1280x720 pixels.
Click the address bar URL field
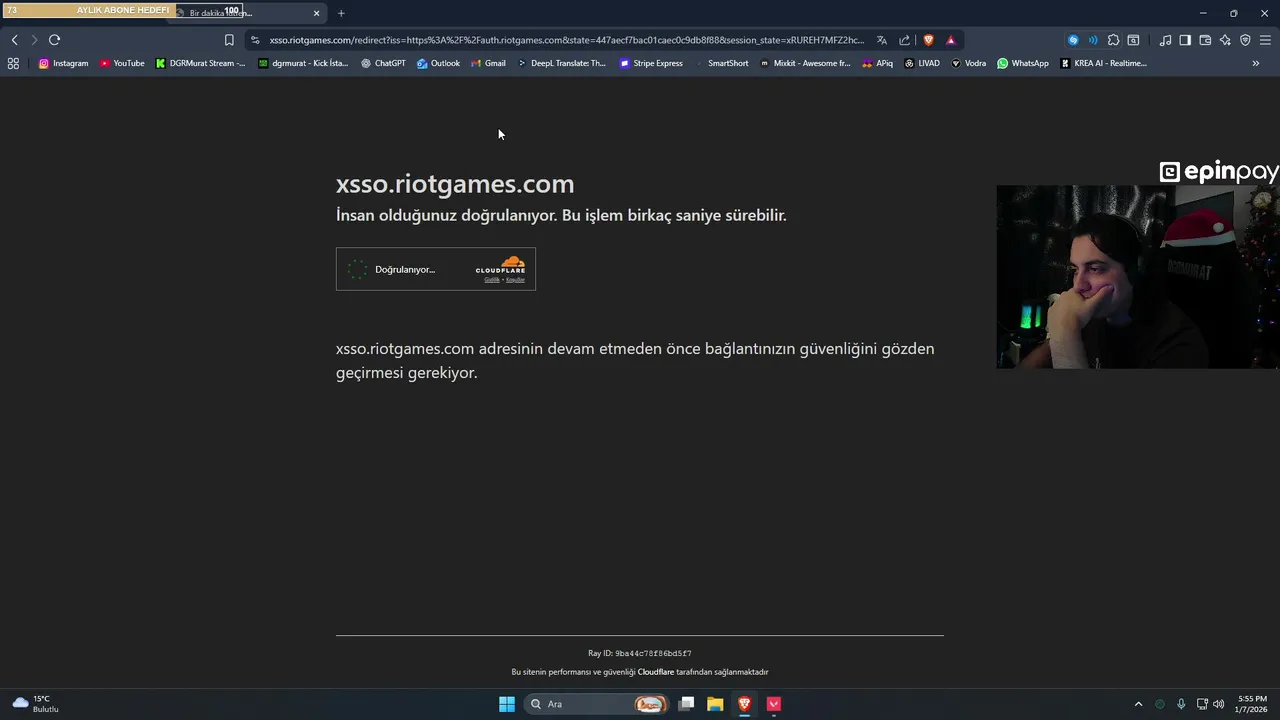coord(566,40)
